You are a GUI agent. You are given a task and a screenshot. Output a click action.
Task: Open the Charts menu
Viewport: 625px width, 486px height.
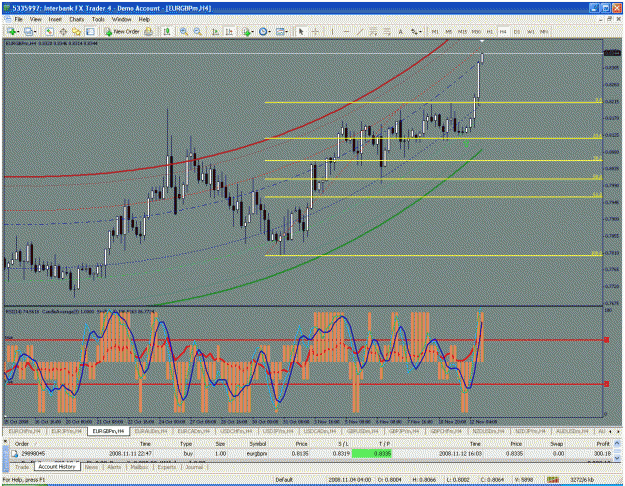coord(77,19)
